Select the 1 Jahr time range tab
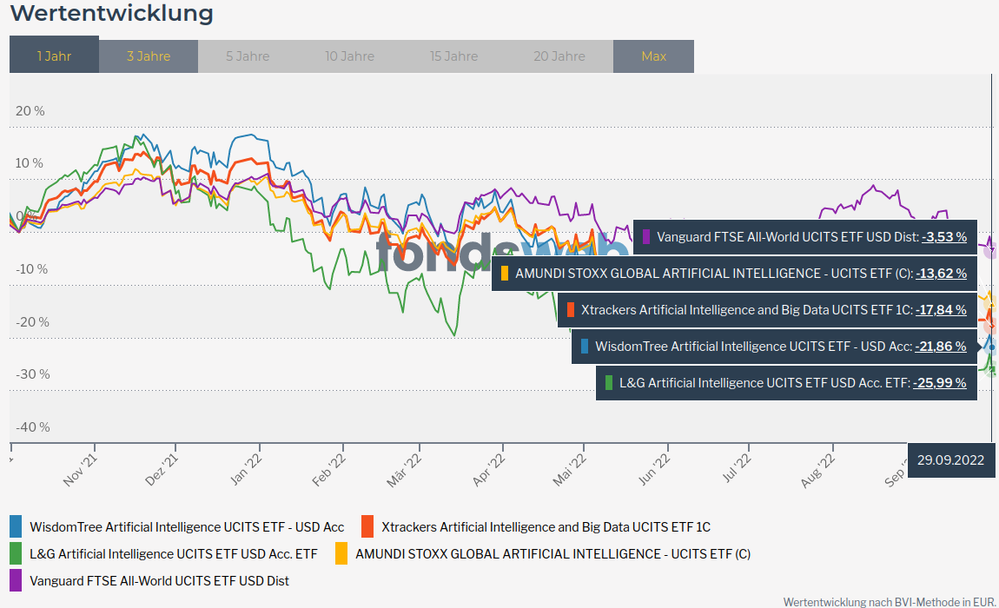Screen dimensions: 999x608 coord(54,56)
